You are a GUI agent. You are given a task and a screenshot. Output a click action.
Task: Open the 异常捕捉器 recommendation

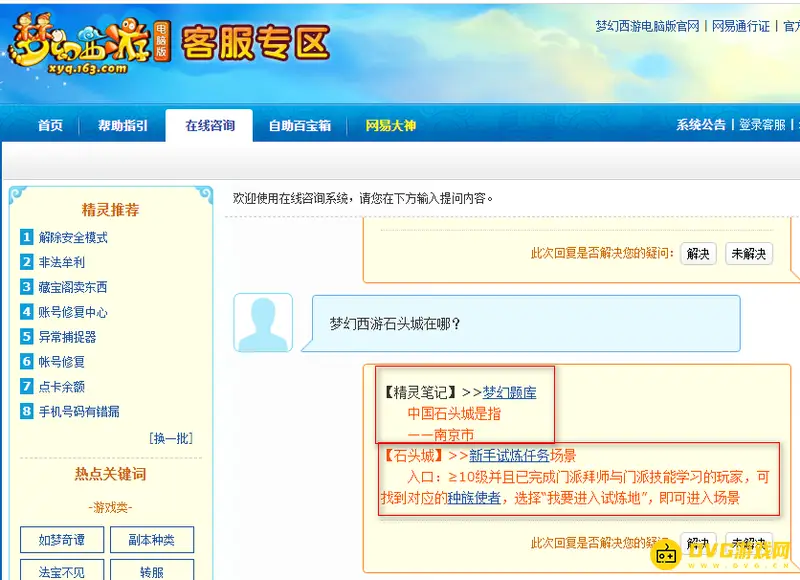click(67, 337)
